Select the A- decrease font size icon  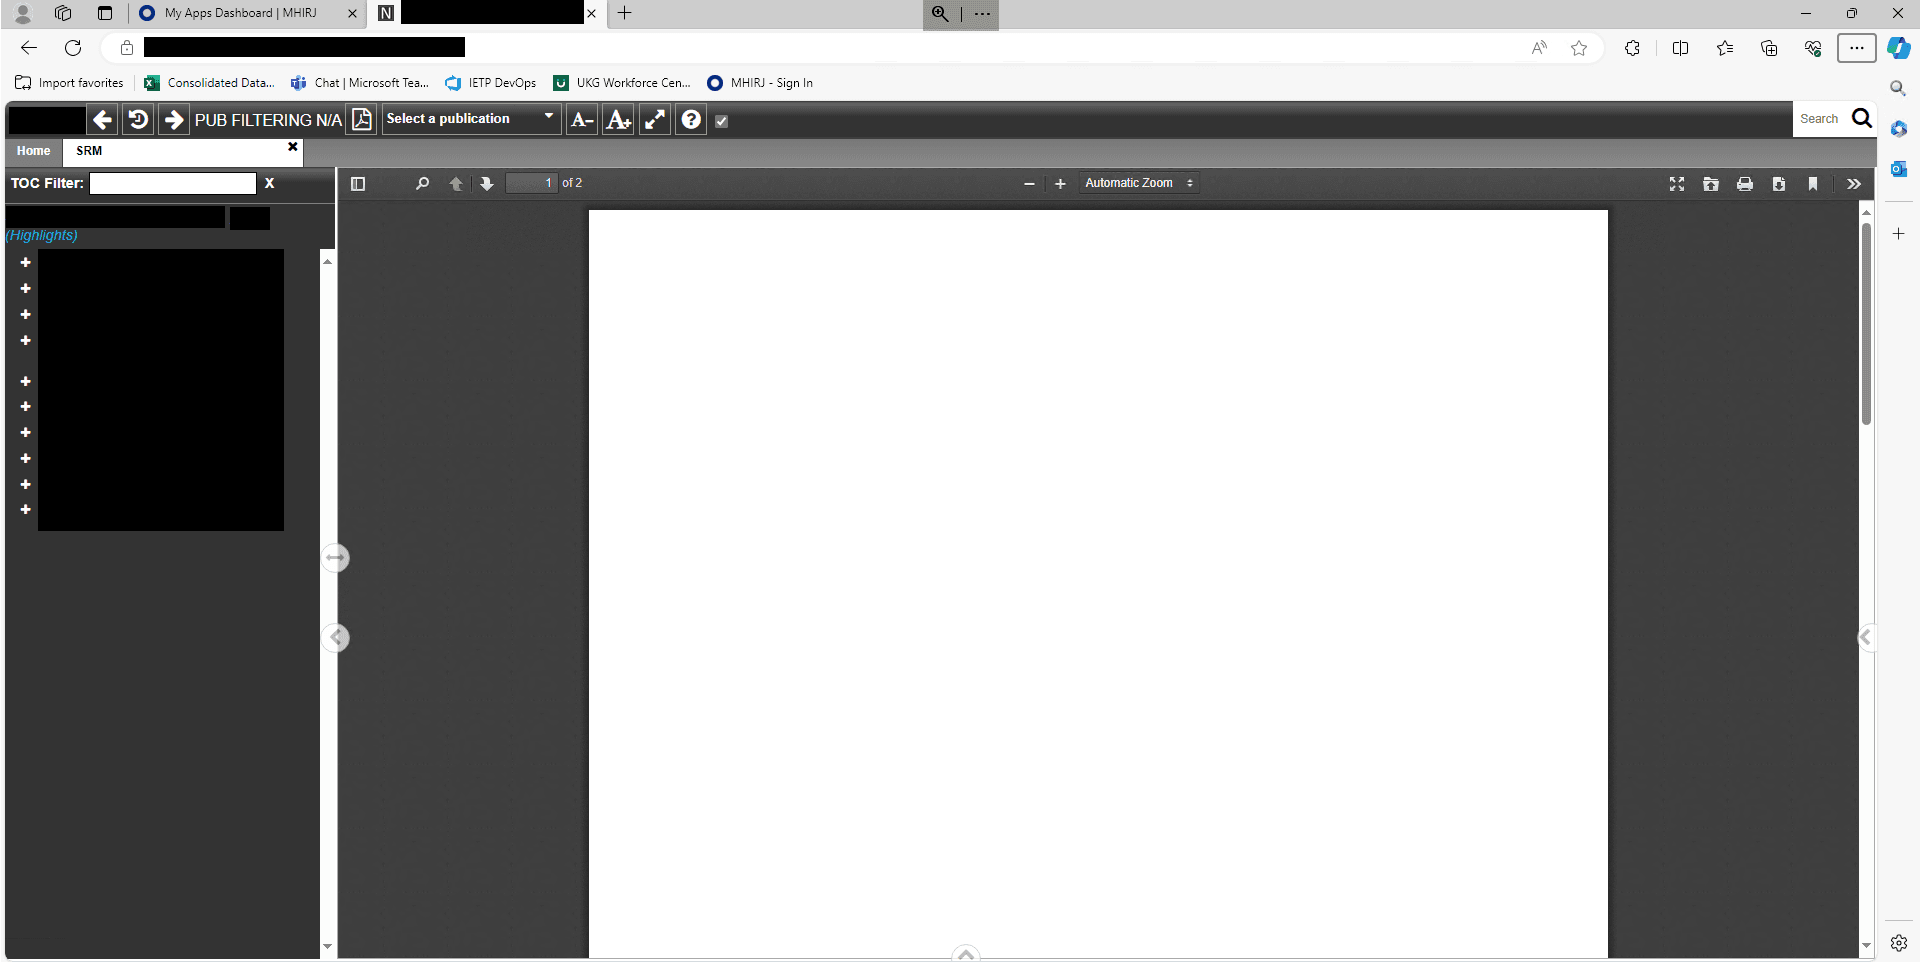pos(582,119)
